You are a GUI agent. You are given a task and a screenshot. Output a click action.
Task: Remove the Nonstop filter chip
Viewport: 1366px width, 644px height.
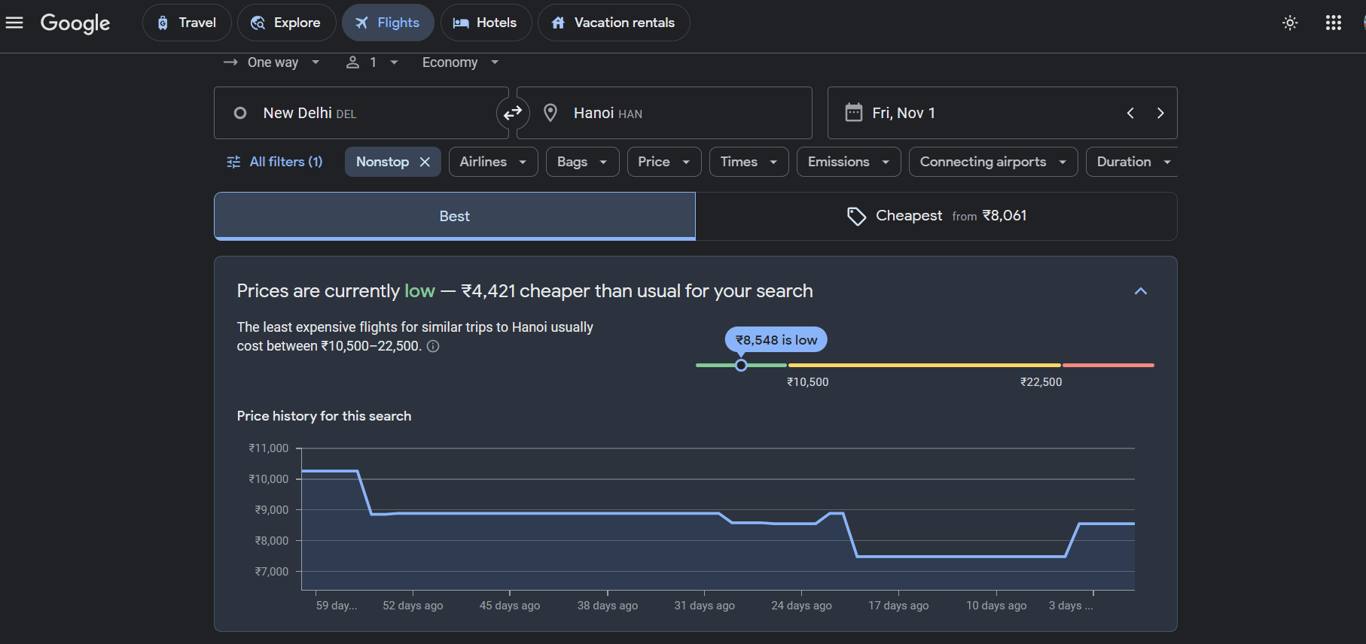[424, 162]
